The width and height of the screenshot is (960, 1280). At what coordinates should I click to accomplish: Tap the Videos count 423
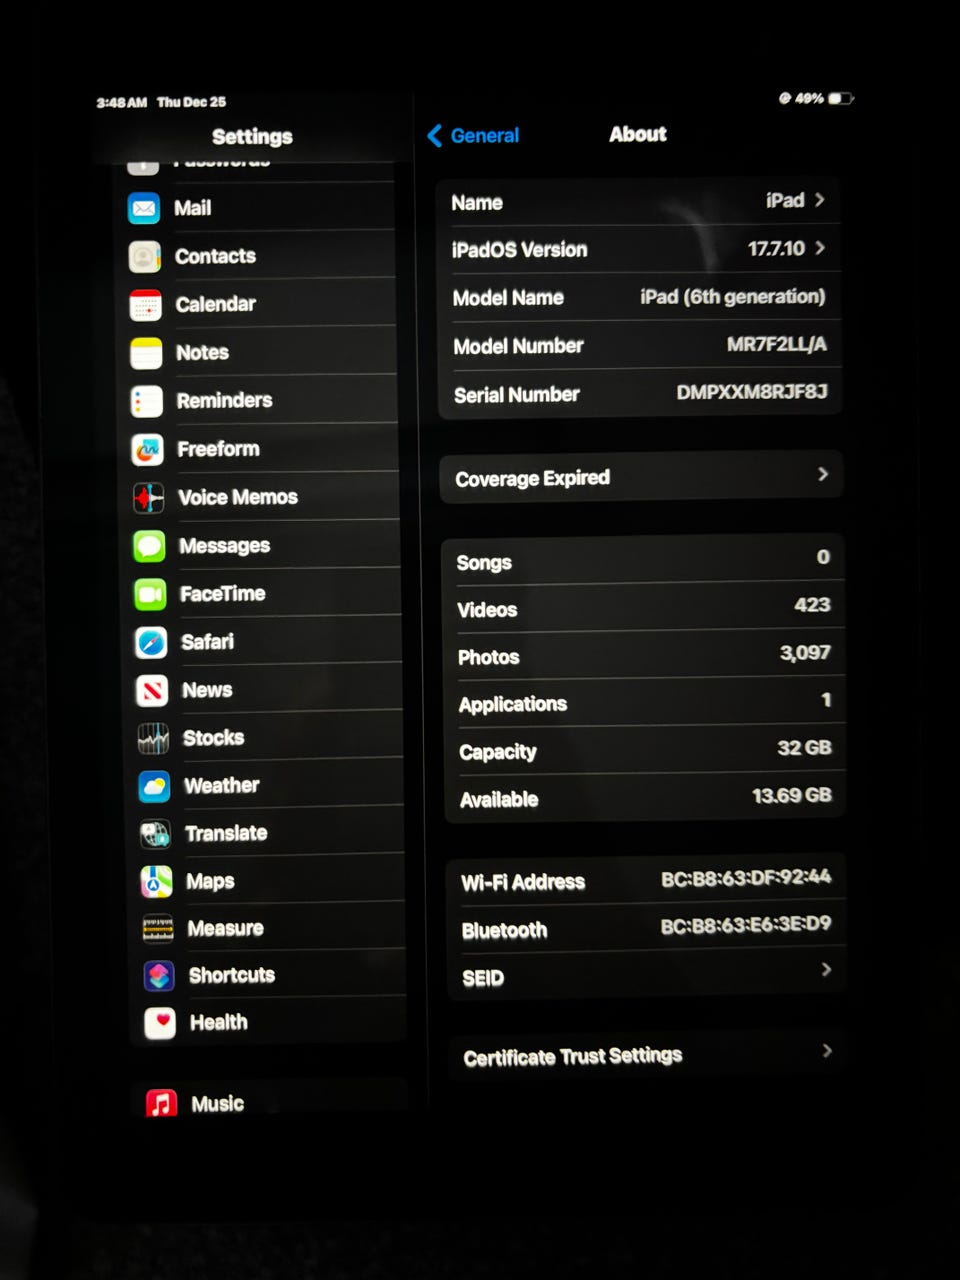tap(812, 604)
